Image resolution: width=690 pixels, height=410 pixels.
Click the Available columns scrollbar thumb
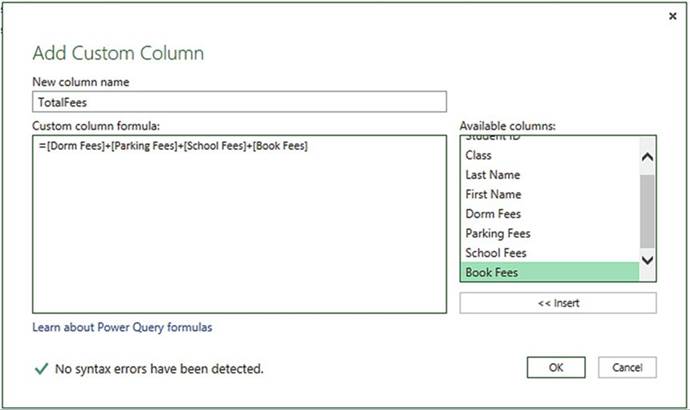coord(647,210)
